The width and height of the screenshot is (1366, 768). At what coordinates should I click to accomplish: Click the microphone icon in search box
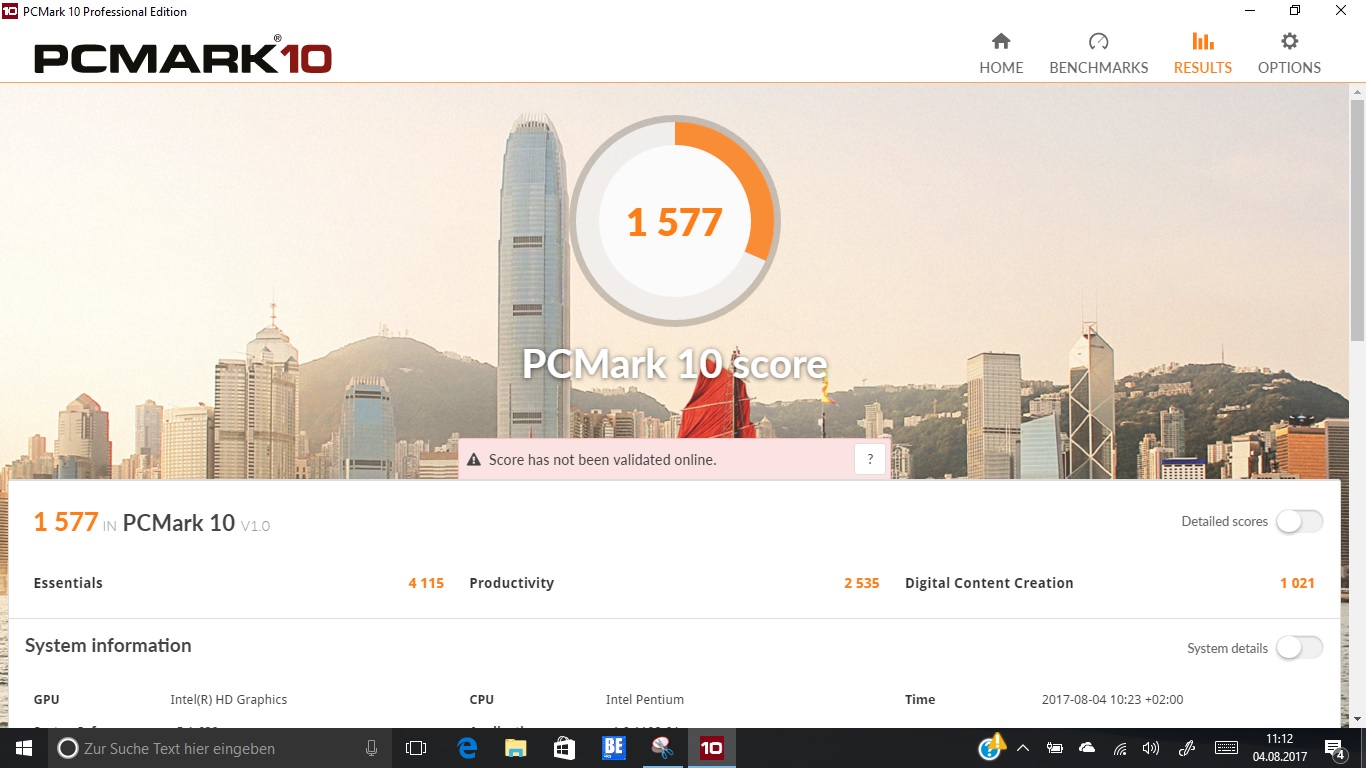371,748
